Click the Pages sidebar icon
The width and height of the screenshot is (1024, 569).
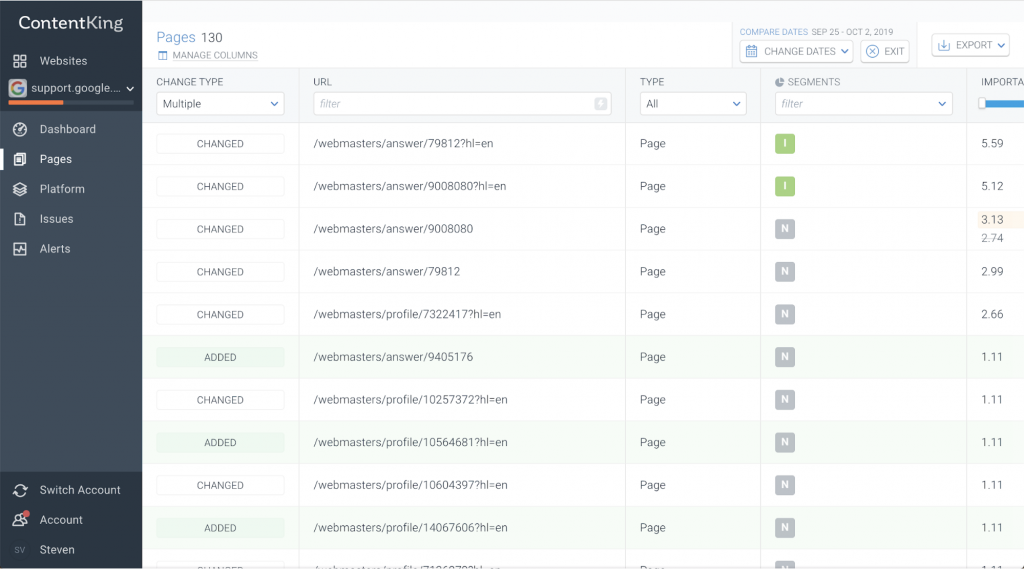point(20,159)
